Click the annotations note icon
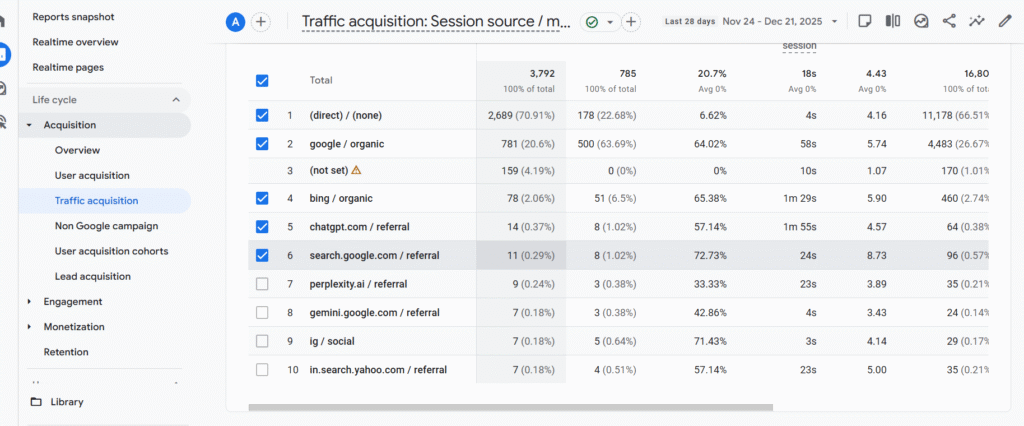Image resolution: width=1024 pixels, height=426 pixels. 865,21
